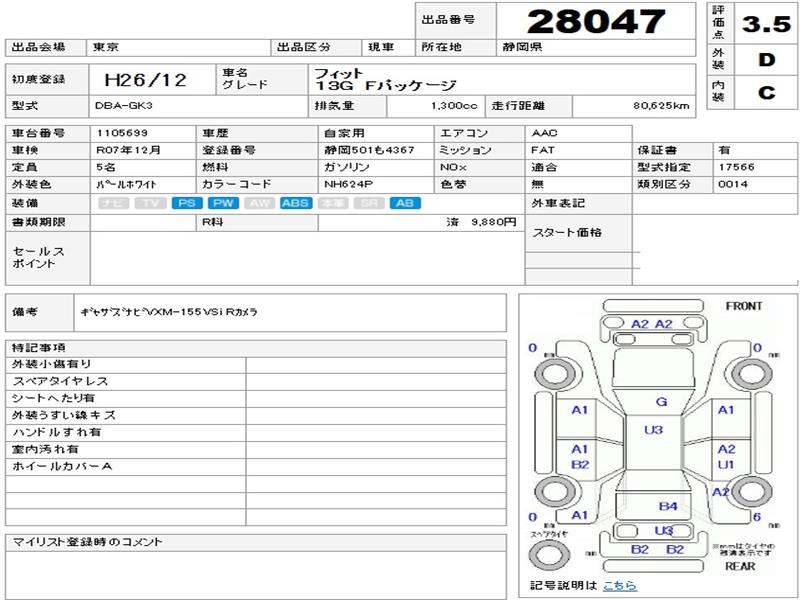
Task: Toggle the greyed-out SR sunroof badge
Action: (368, 203)
